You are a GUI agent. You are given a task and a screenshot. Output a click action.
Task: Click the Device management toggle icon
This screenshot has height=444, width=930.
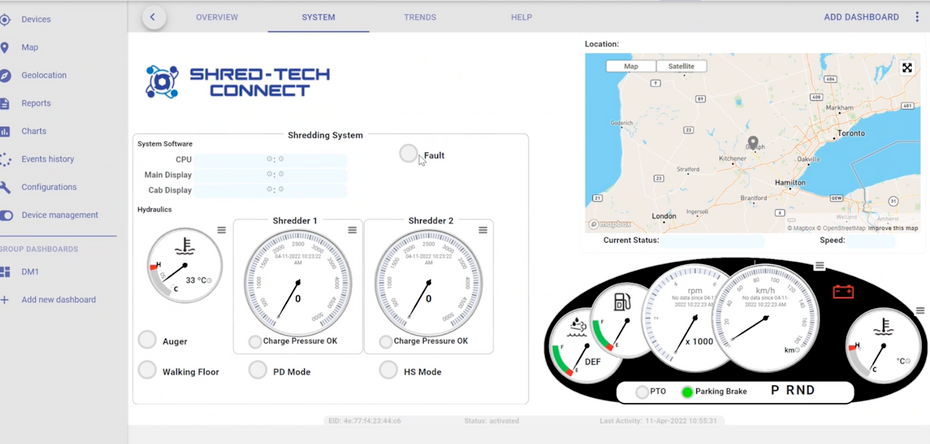click(5, 215)
